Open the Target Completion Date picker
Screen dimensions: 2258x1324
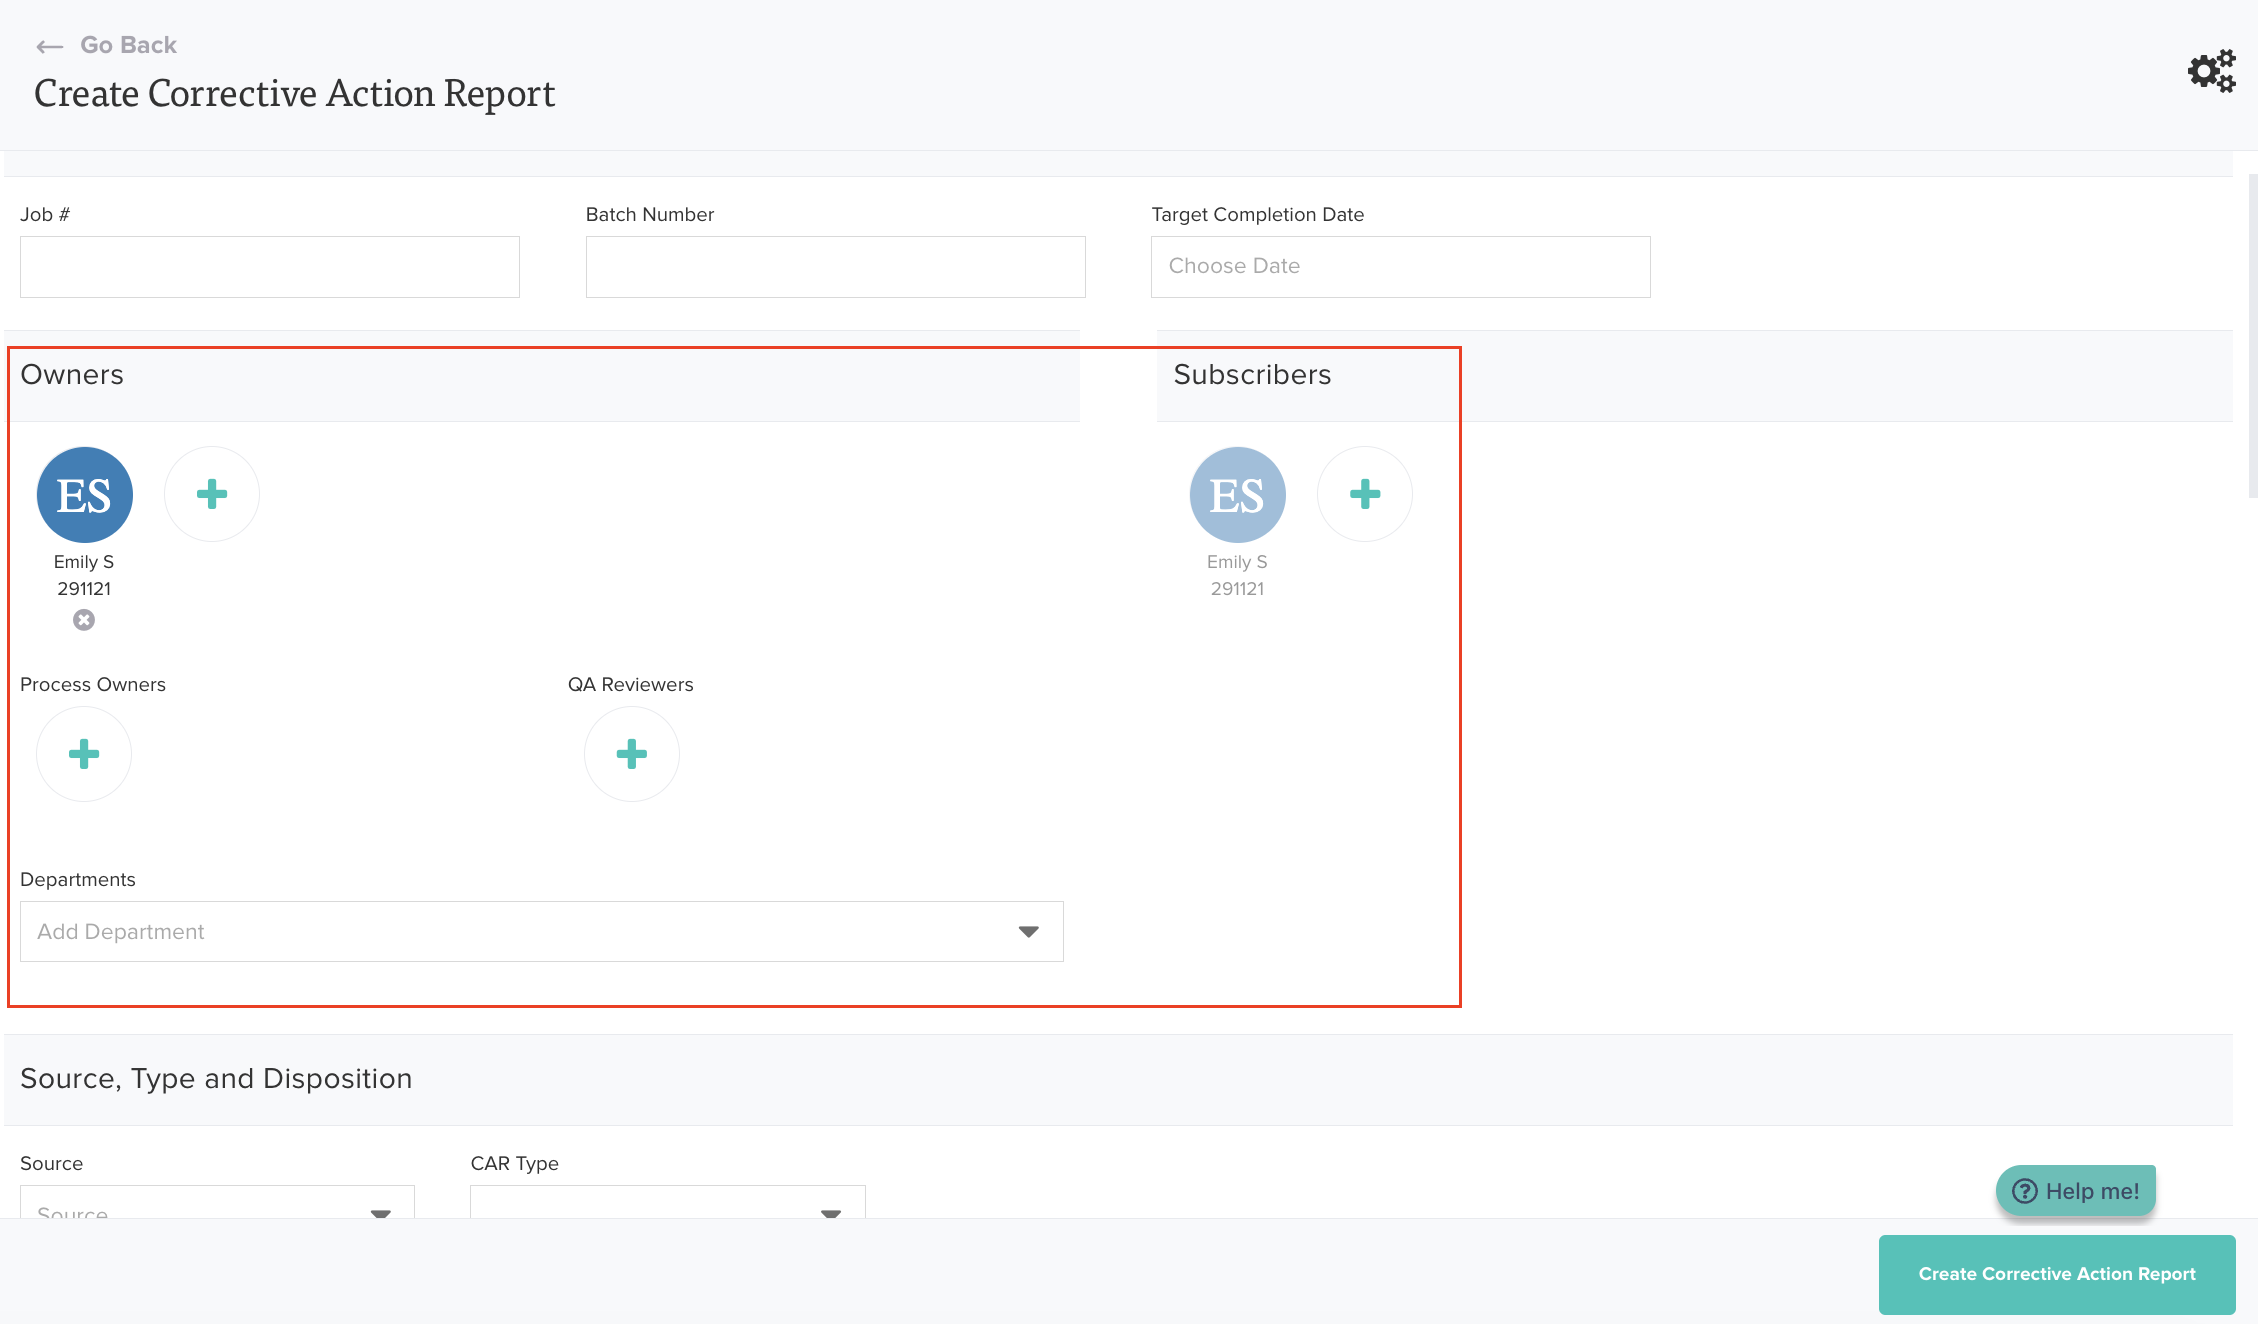click(1400, 267)
